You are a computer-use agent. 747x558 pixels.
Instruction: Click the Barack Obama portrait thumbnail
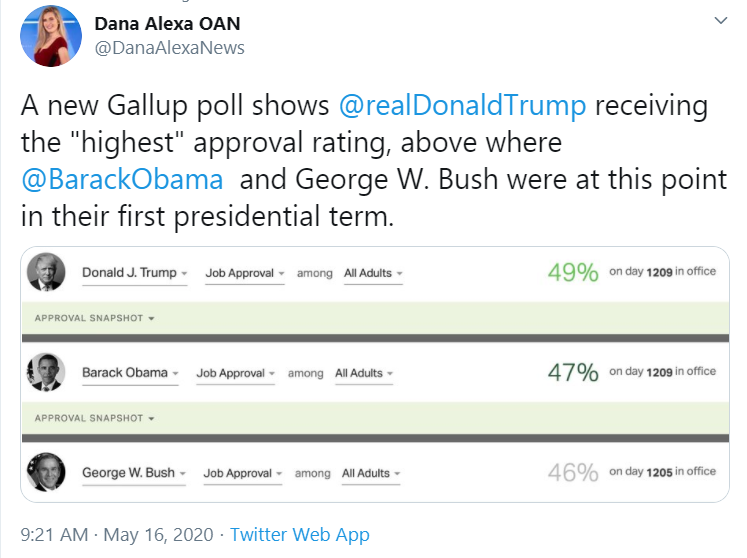click(46, 372)
